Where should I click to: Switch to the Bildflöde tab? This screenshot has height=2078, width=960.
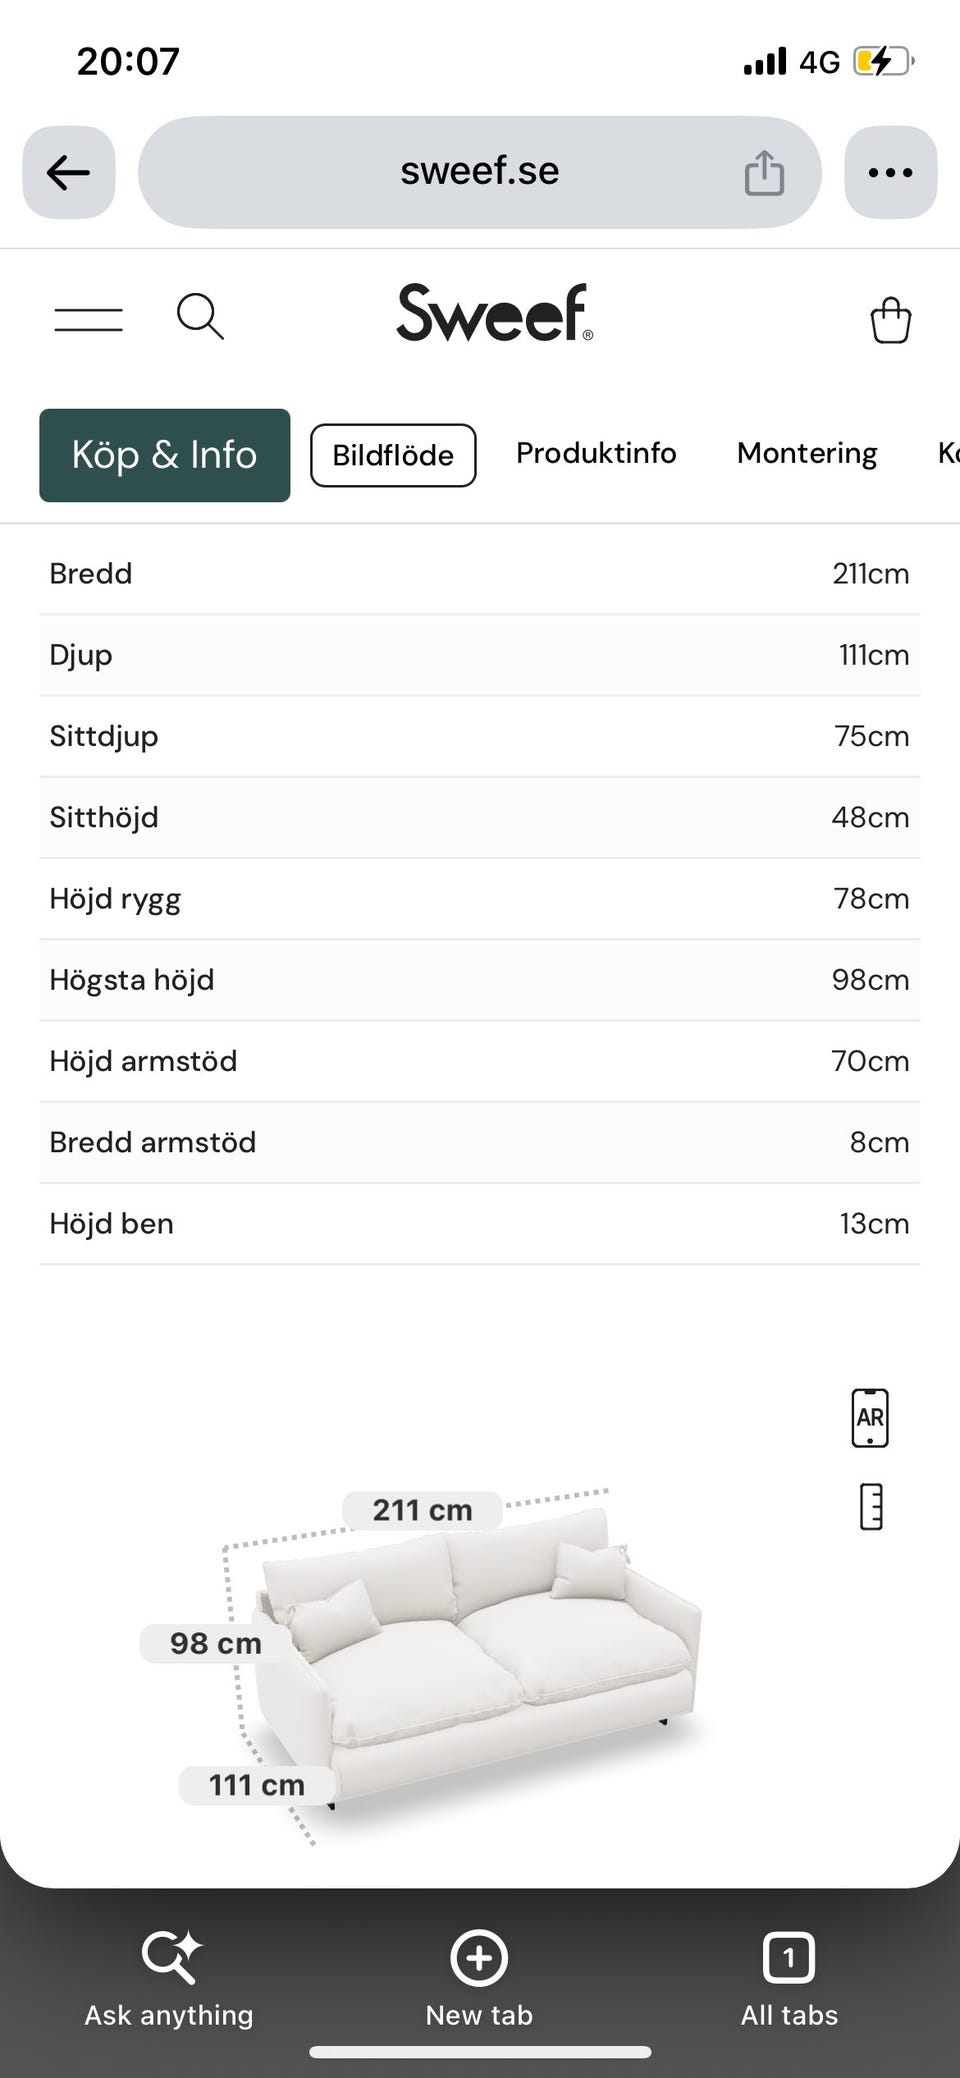tap(393, 455)
